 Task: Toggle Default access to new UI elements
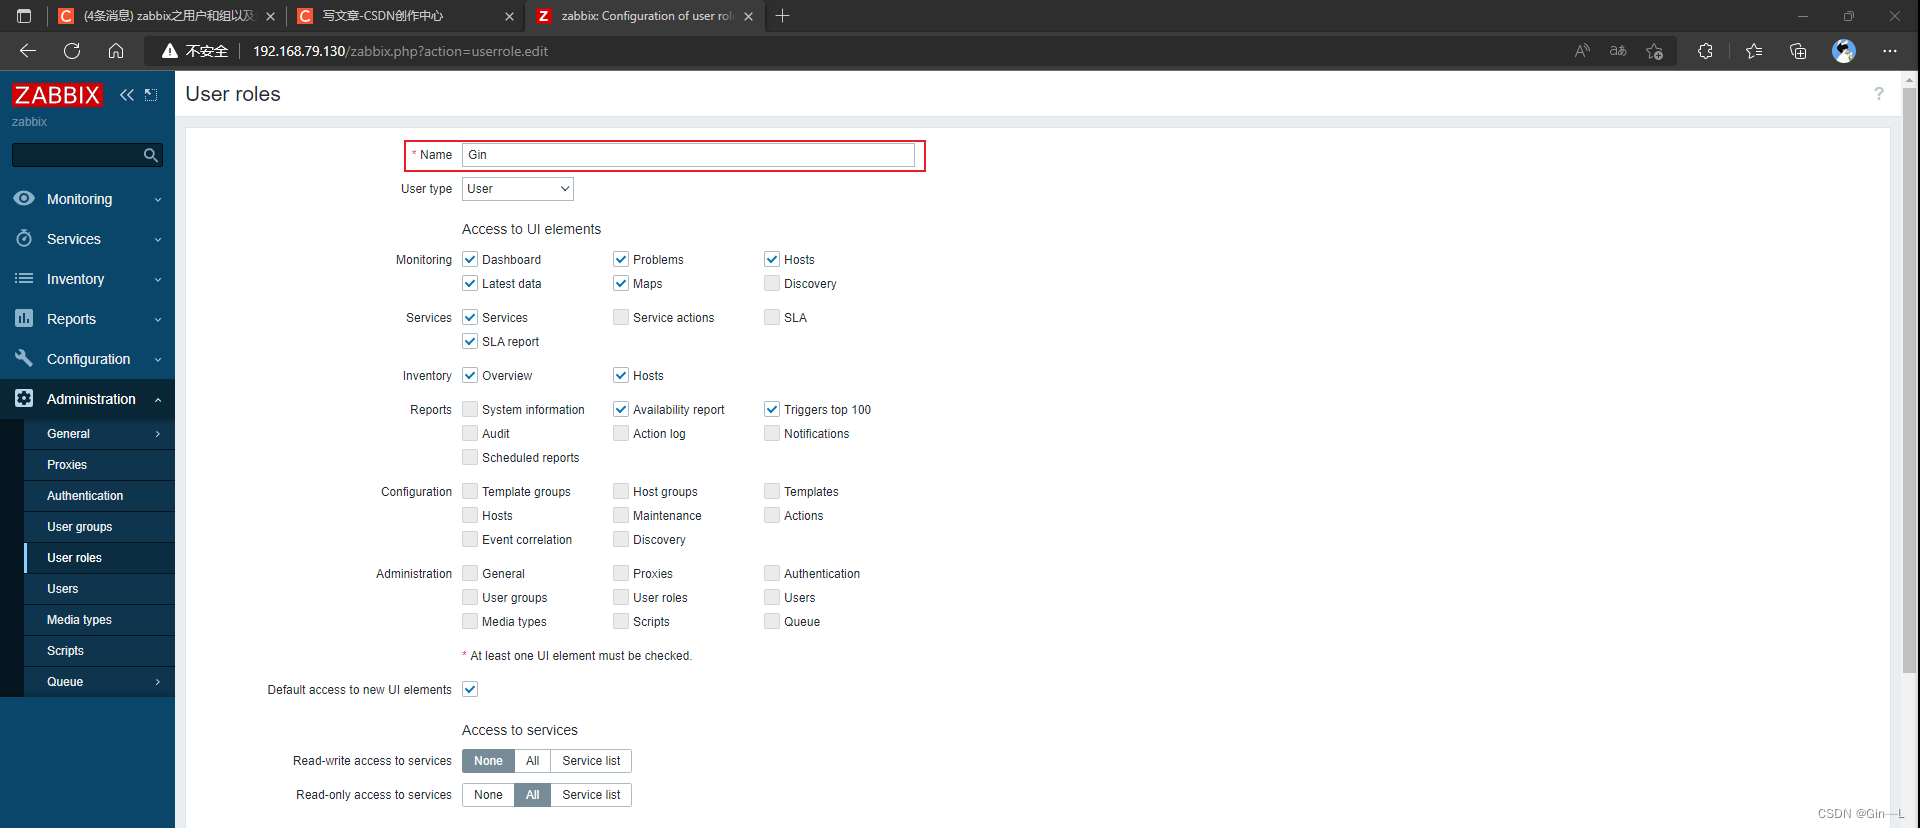[470, 689]
